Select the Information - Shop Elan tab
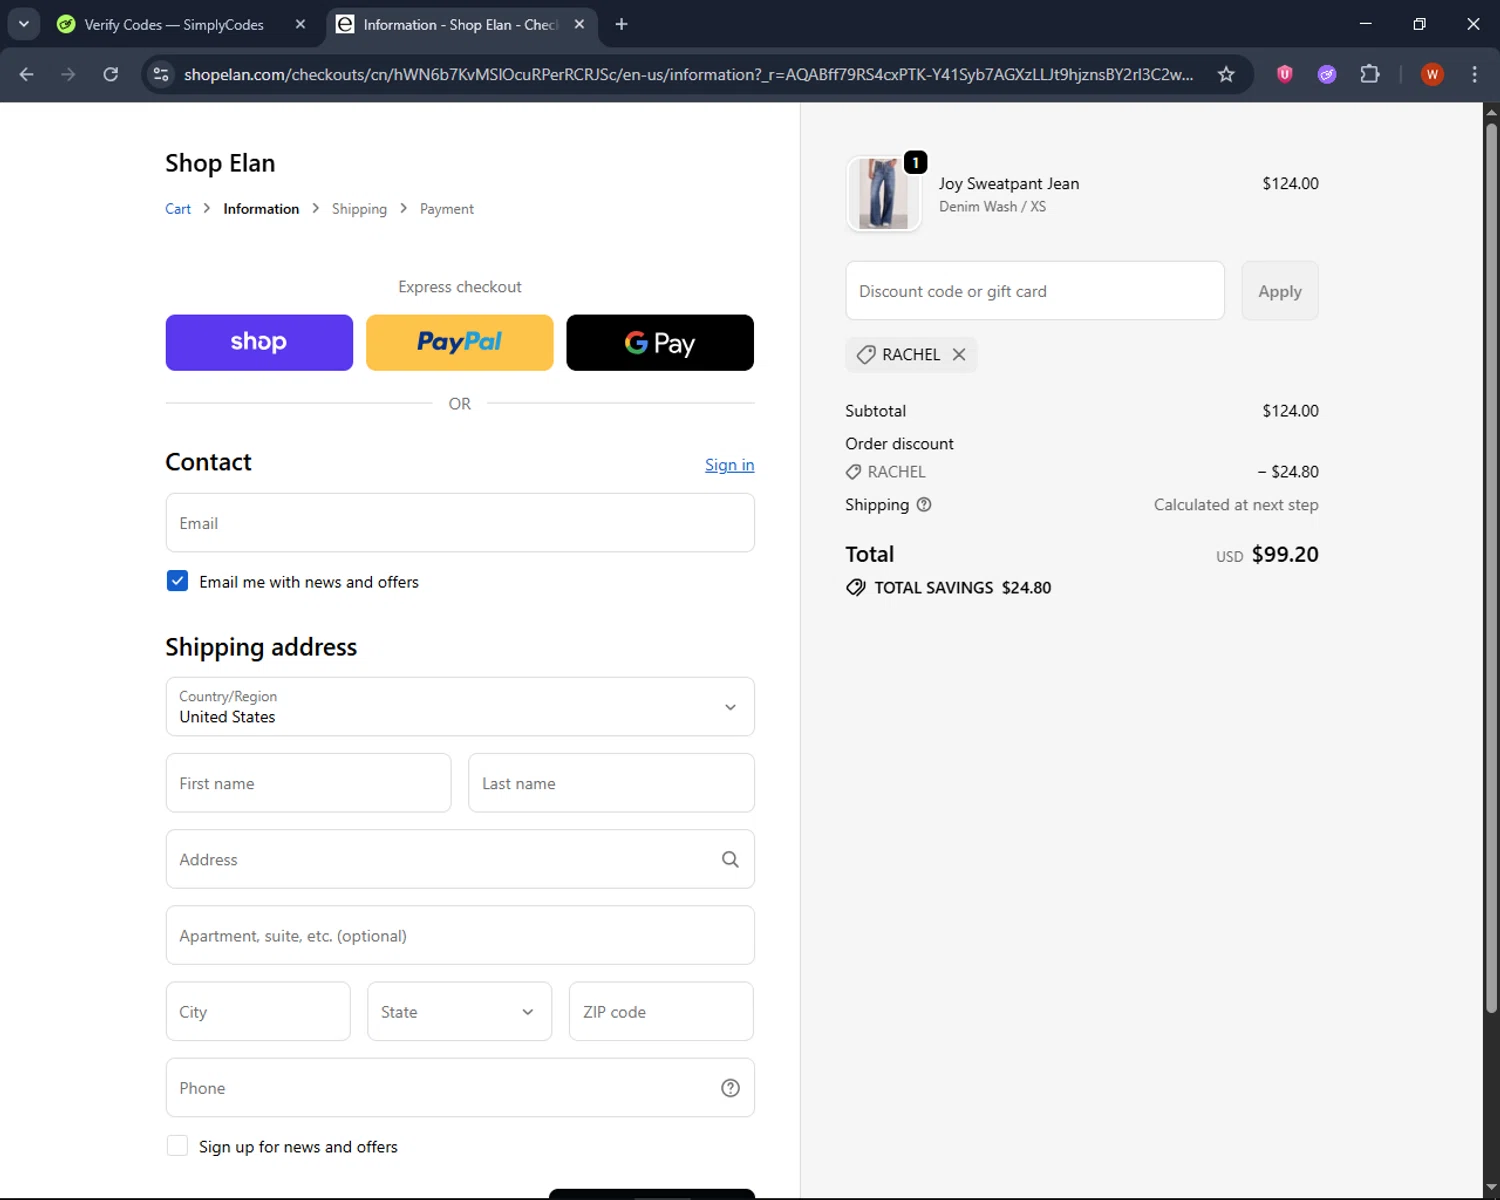The width and height of the screenshot is (1500, 1200). point(460,24)
